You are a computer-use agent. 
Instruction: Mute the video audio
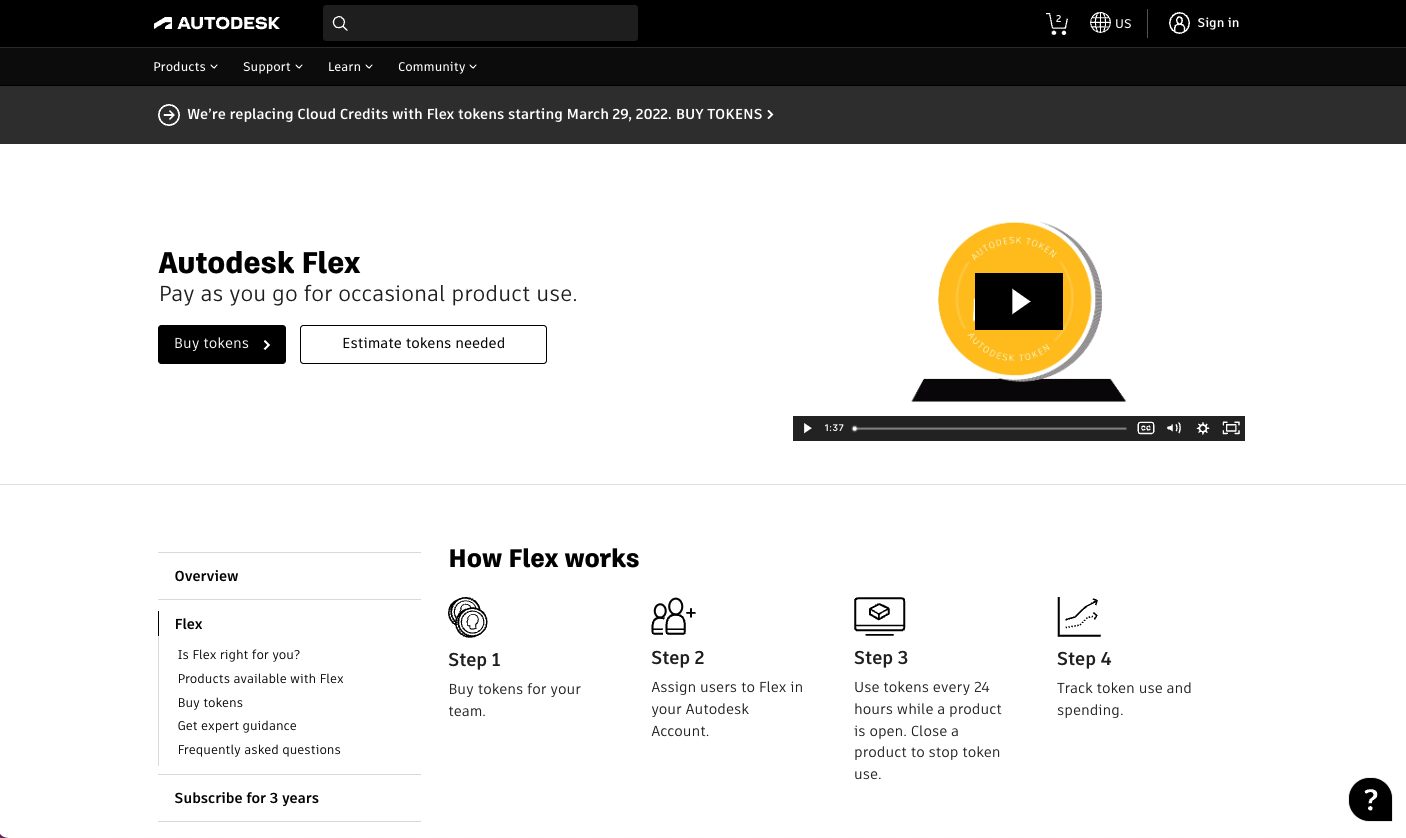pos(1174,428)
